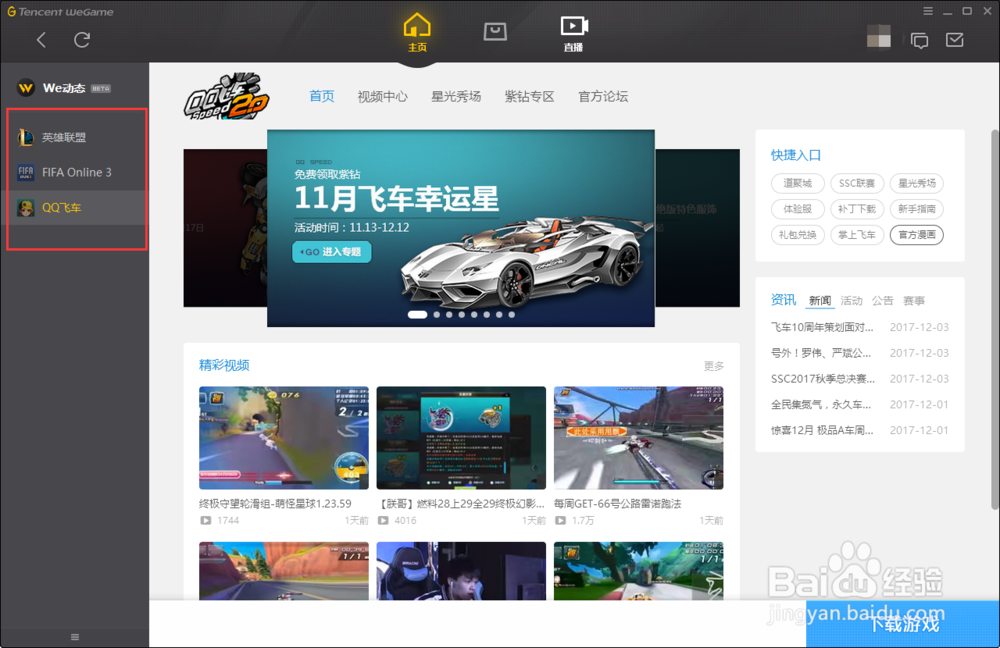Click the GO 进入专题 button
Screen dimensions: 1000x648
[x=332, y=252]
